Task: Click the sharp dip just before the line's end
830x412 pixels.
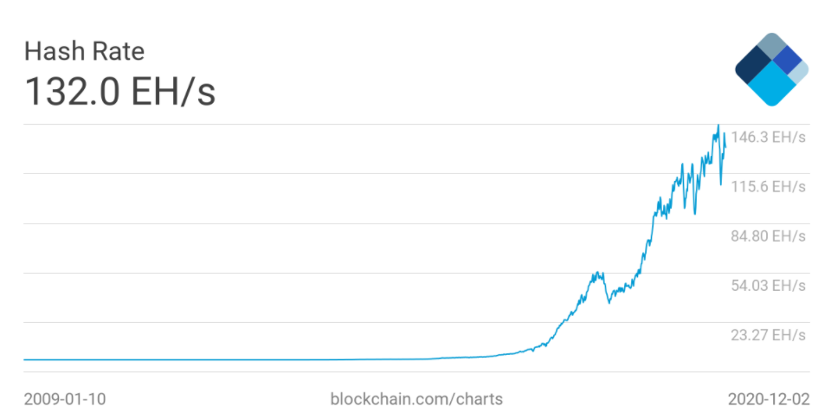Action: (721, 184)
